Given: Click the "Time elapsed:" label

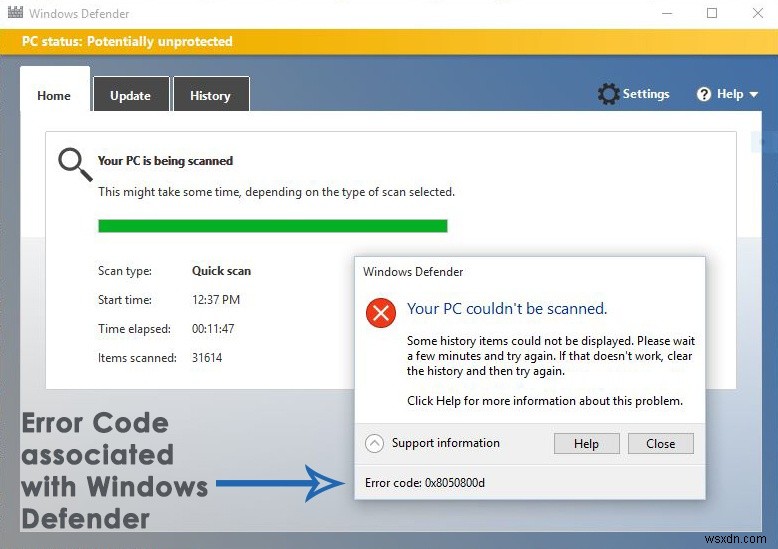Looking at the screenshot, I should point(134,329).
